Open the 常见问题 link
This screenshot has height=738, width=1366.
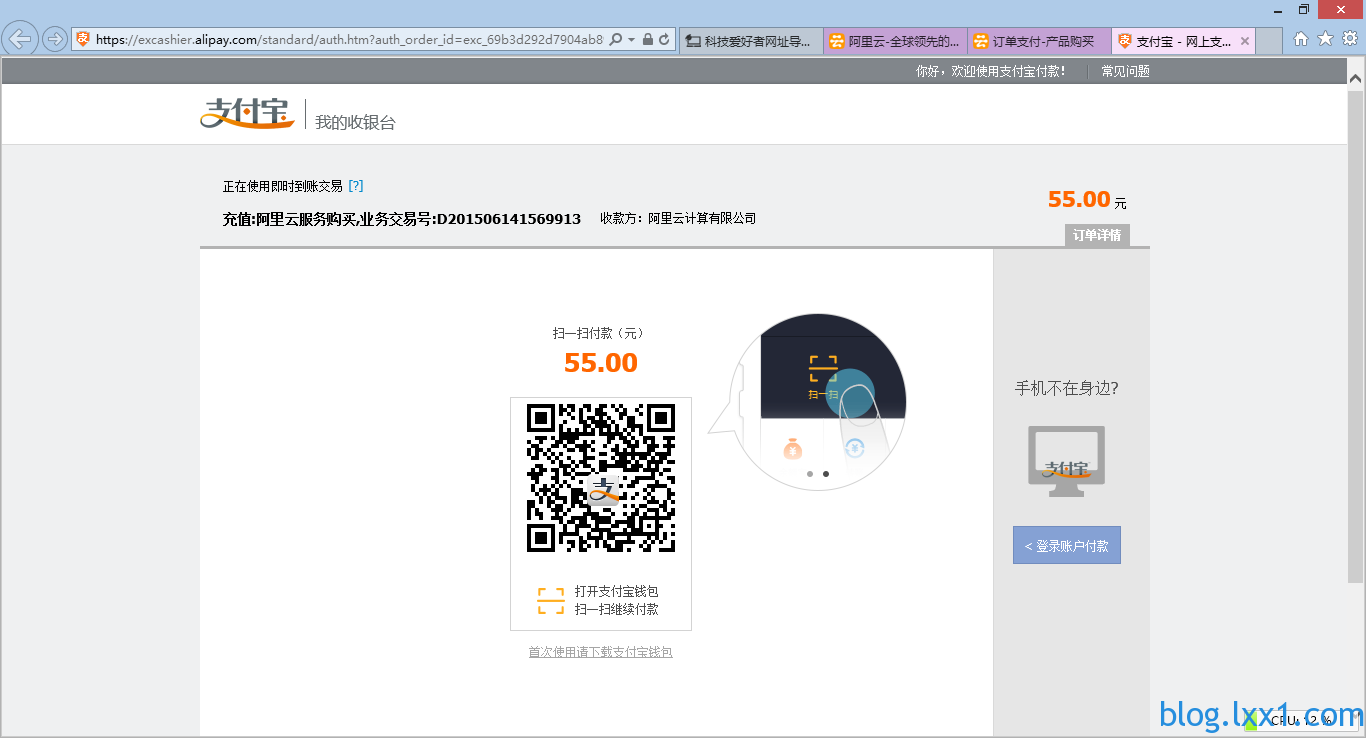(x=1125, y=71)
